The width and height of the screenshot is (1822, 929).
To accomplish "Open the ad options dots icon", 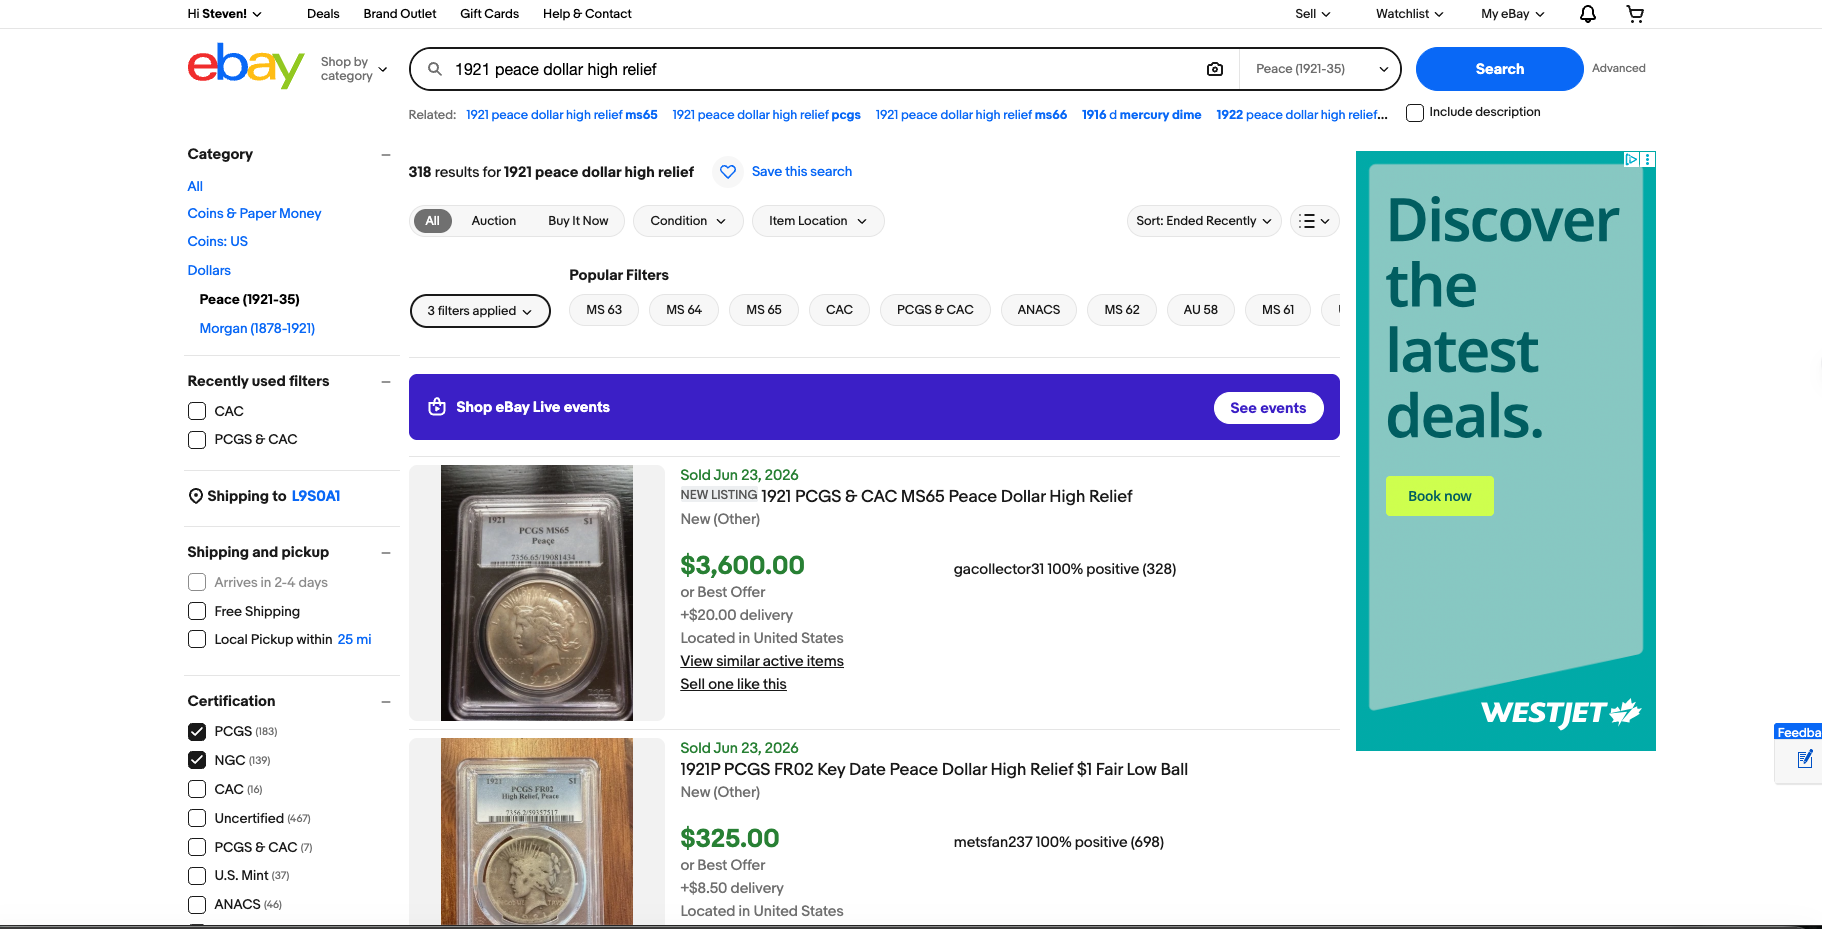I will (x=1648, y=159).
